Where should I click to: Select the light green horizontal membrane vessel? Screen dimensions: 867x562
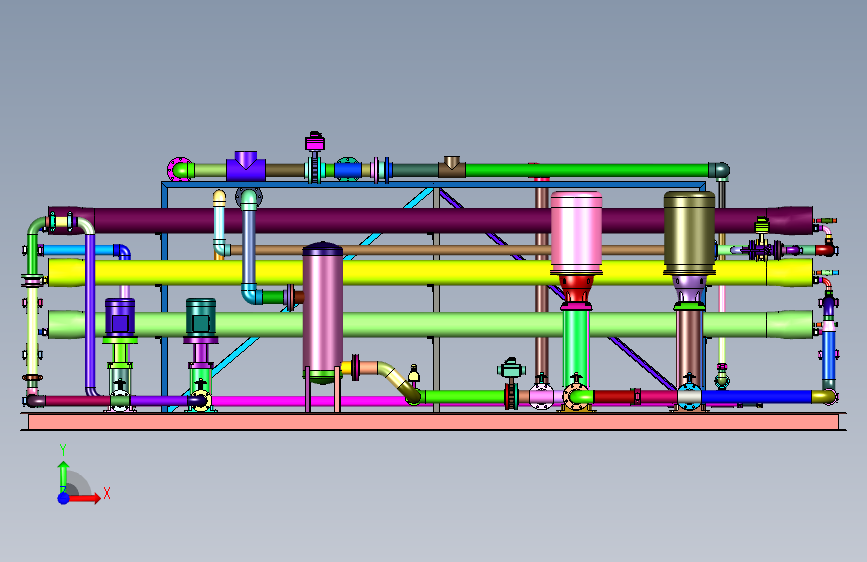click(431, 325)
